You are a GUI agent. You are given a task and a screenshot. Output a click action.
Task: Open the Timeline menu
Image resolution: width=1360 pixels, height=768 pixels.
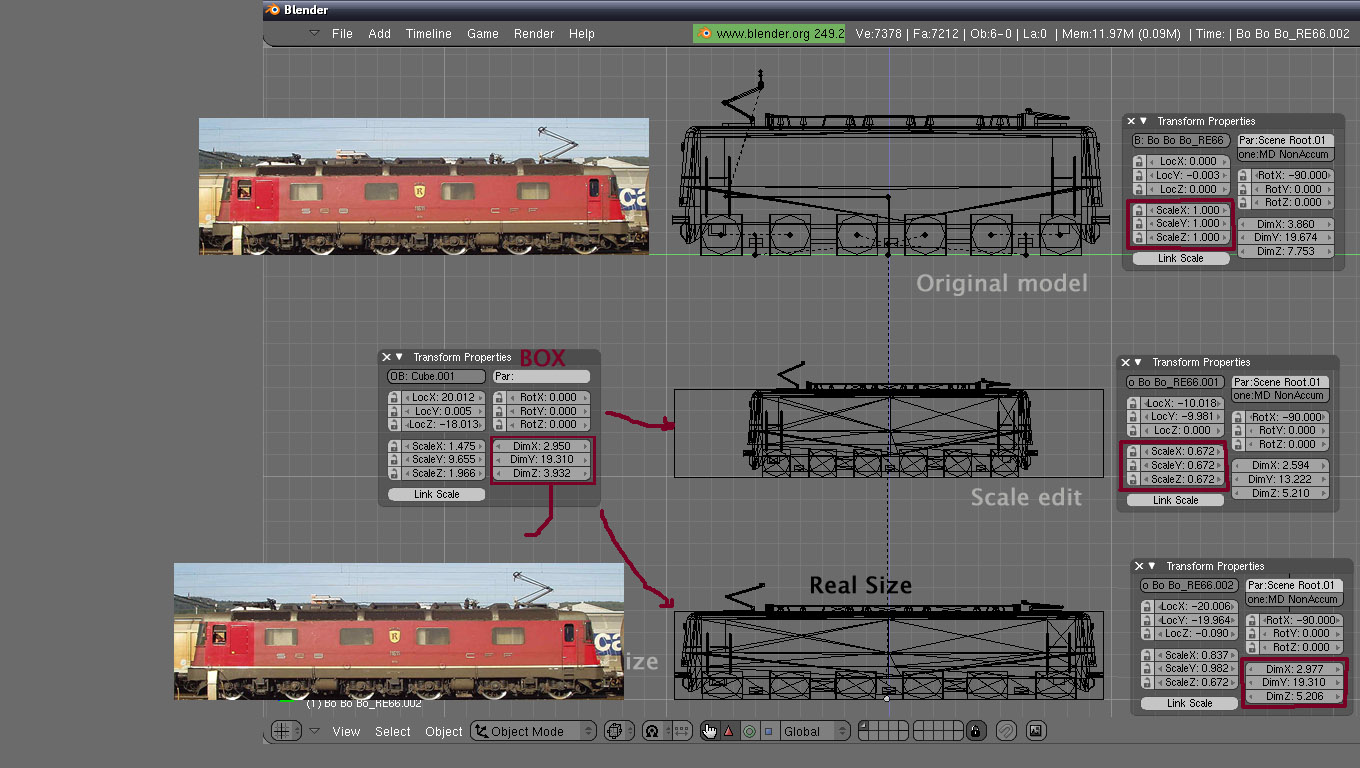[428, 33]
